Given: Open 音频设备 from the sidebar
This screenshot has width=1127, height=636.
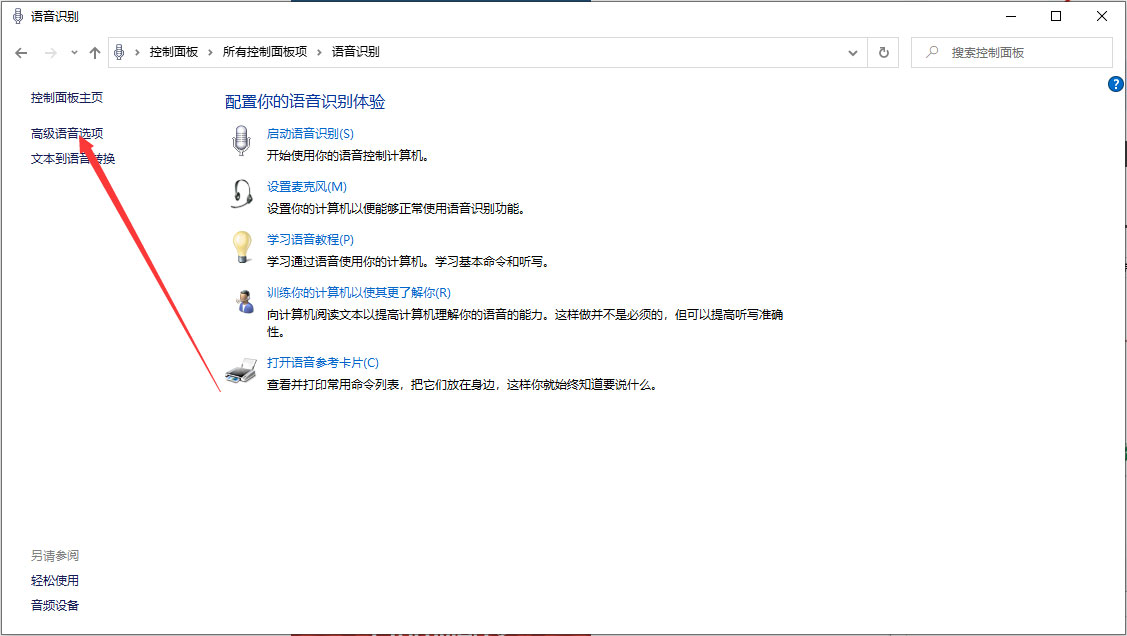Looking at the screenshot, I should point(55,605).
